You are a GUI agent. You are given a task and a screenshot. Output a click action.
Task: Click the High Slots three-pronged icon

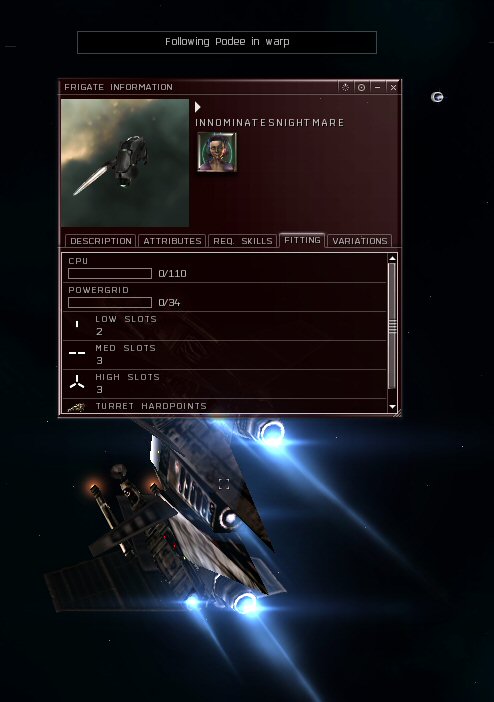[77, 382]
